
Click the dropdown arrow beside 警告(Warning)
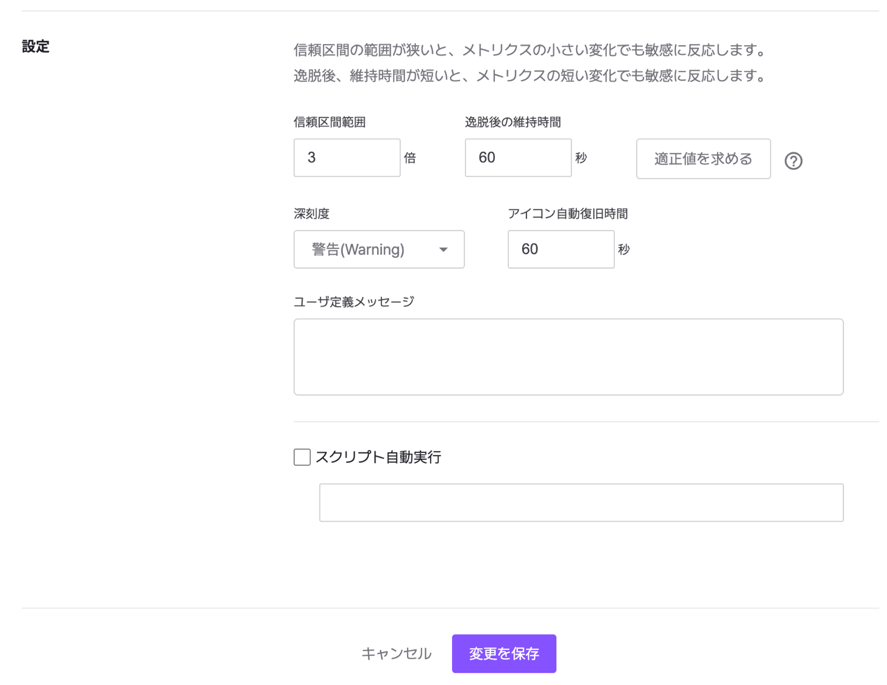(443, 250)
